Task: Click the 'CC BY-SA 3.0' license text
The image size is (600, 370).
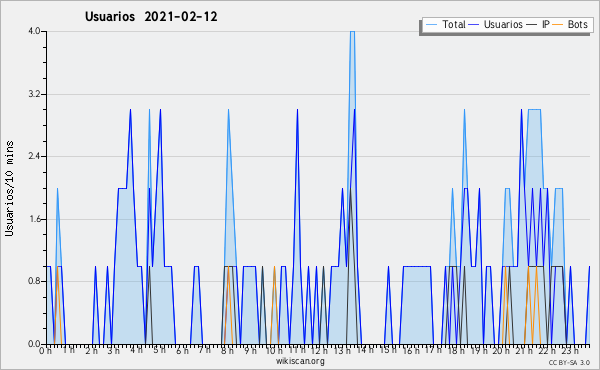Action: [x=569, y=362]
